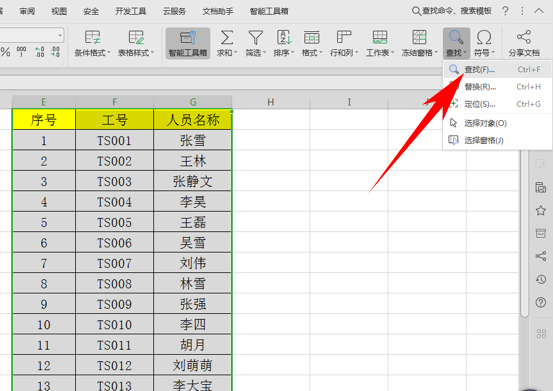This screenshot has height=391, width=554.
Task: Open the Cloud Service (云服务) tab
Action: click(x=174, y=11)
